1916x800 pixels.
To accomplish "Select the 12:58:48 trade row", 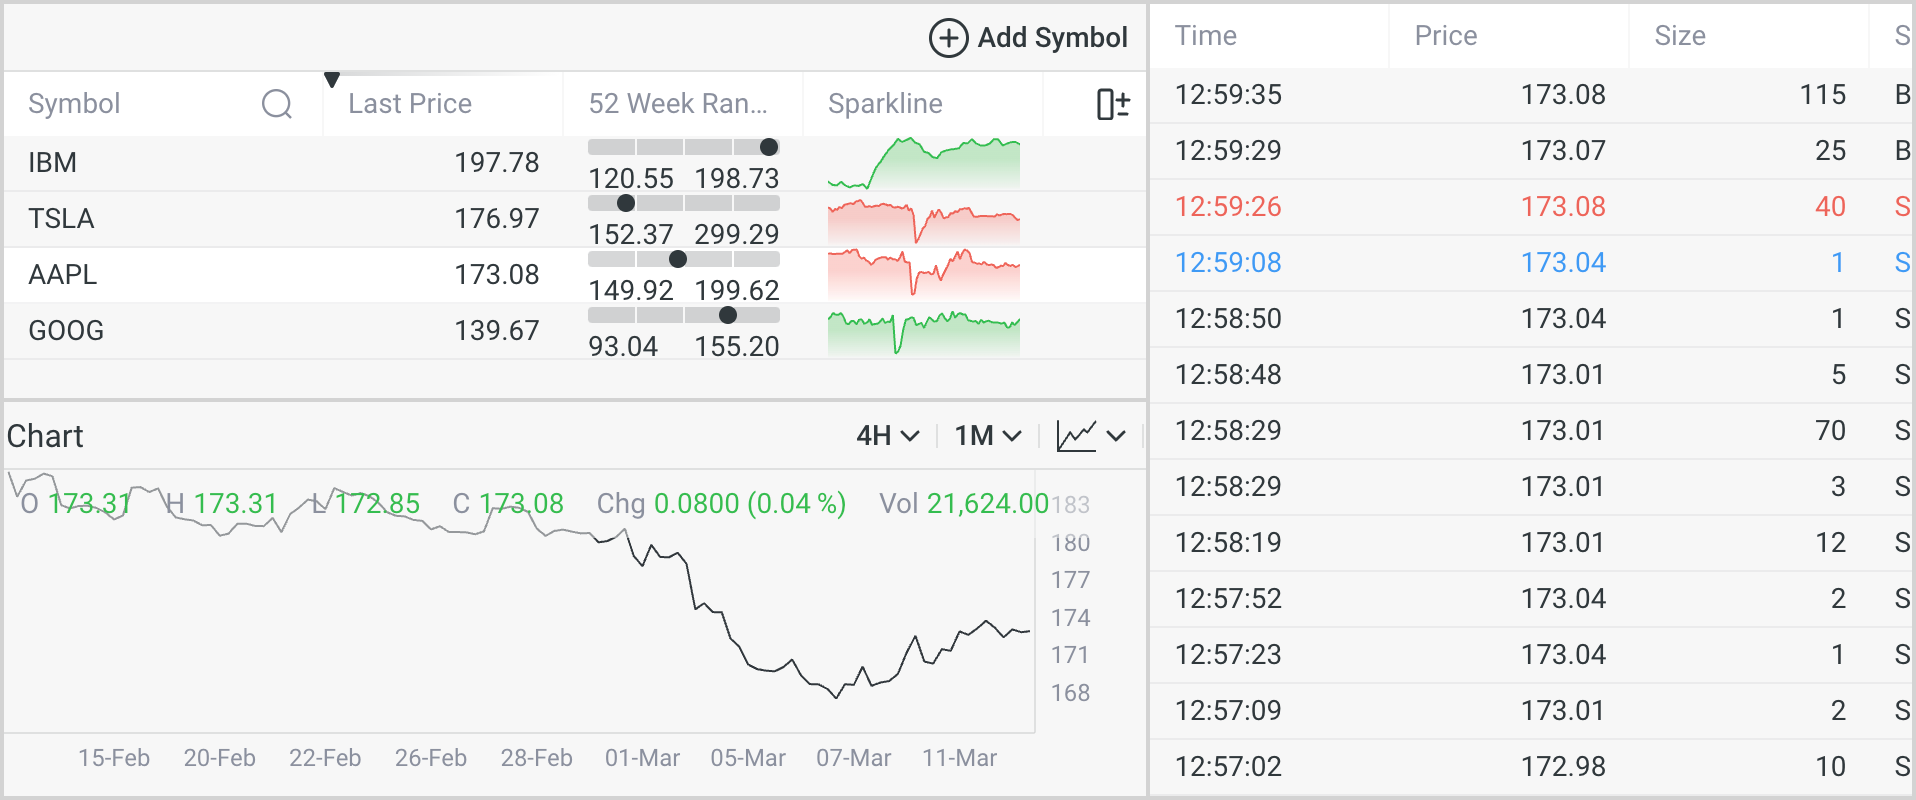I will (1531, 375).
